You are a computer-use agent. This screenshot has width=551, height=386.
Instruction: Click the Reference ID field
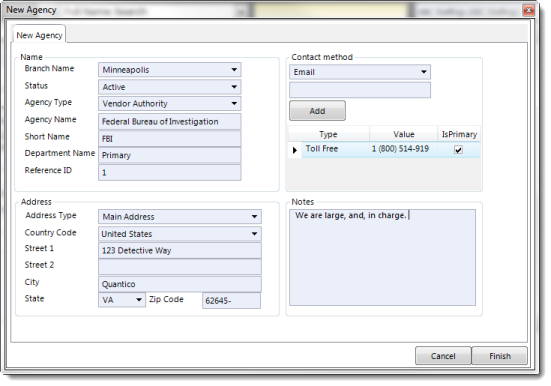[x=169, y=172]
